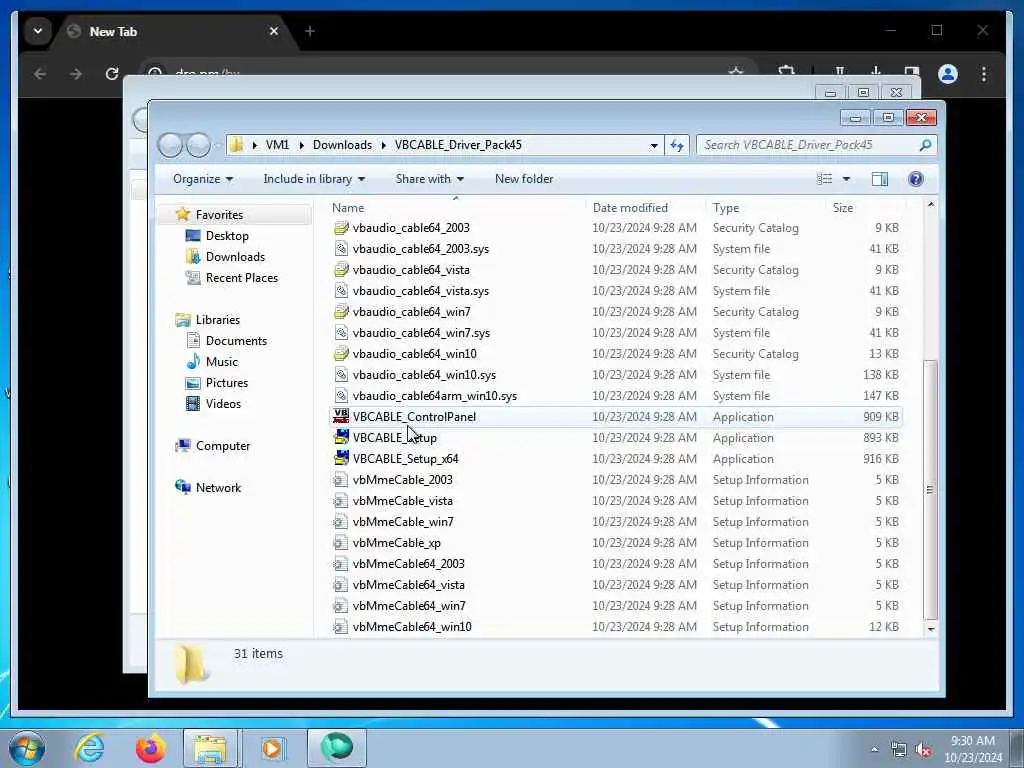Open Music library
This screenshot has width=1024, height=768.
(221, 362)
